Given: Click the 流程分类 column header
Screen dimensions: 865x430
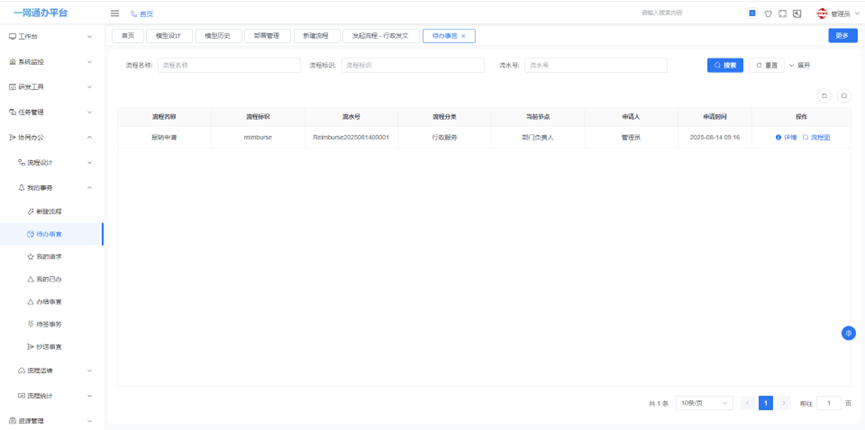Looking at the screenshot, I should 444,117.
